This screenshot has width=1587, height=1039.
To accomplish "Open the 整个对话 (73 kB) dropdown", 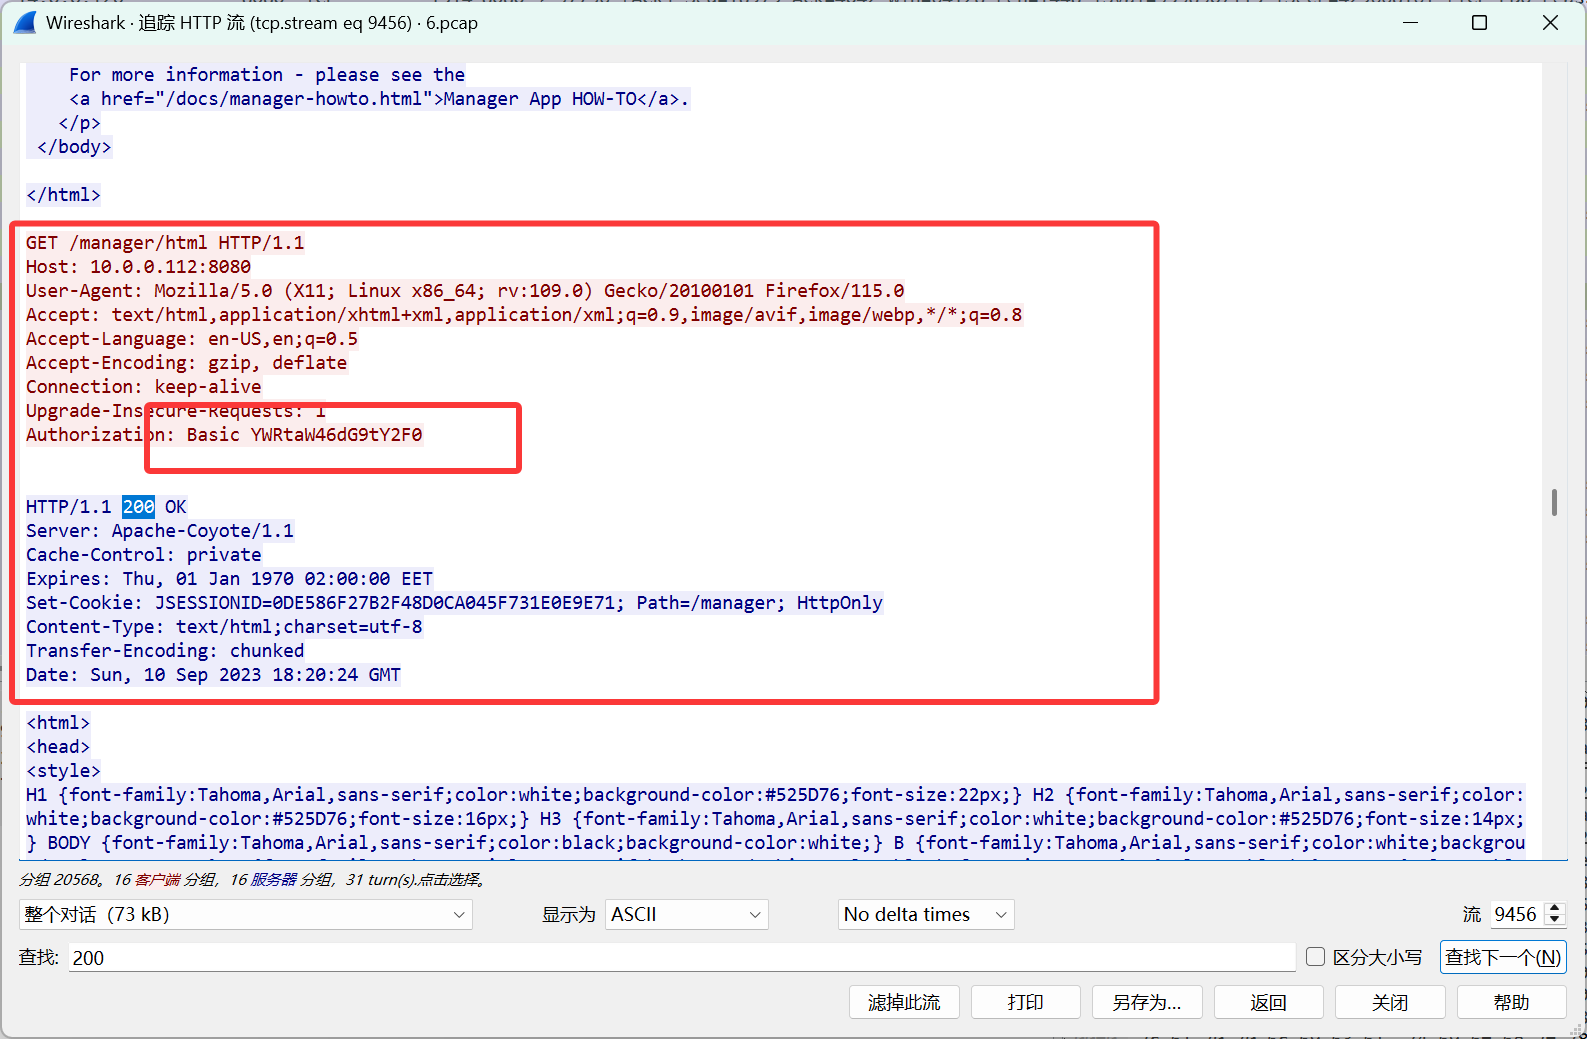I will (x=245, y=914).
